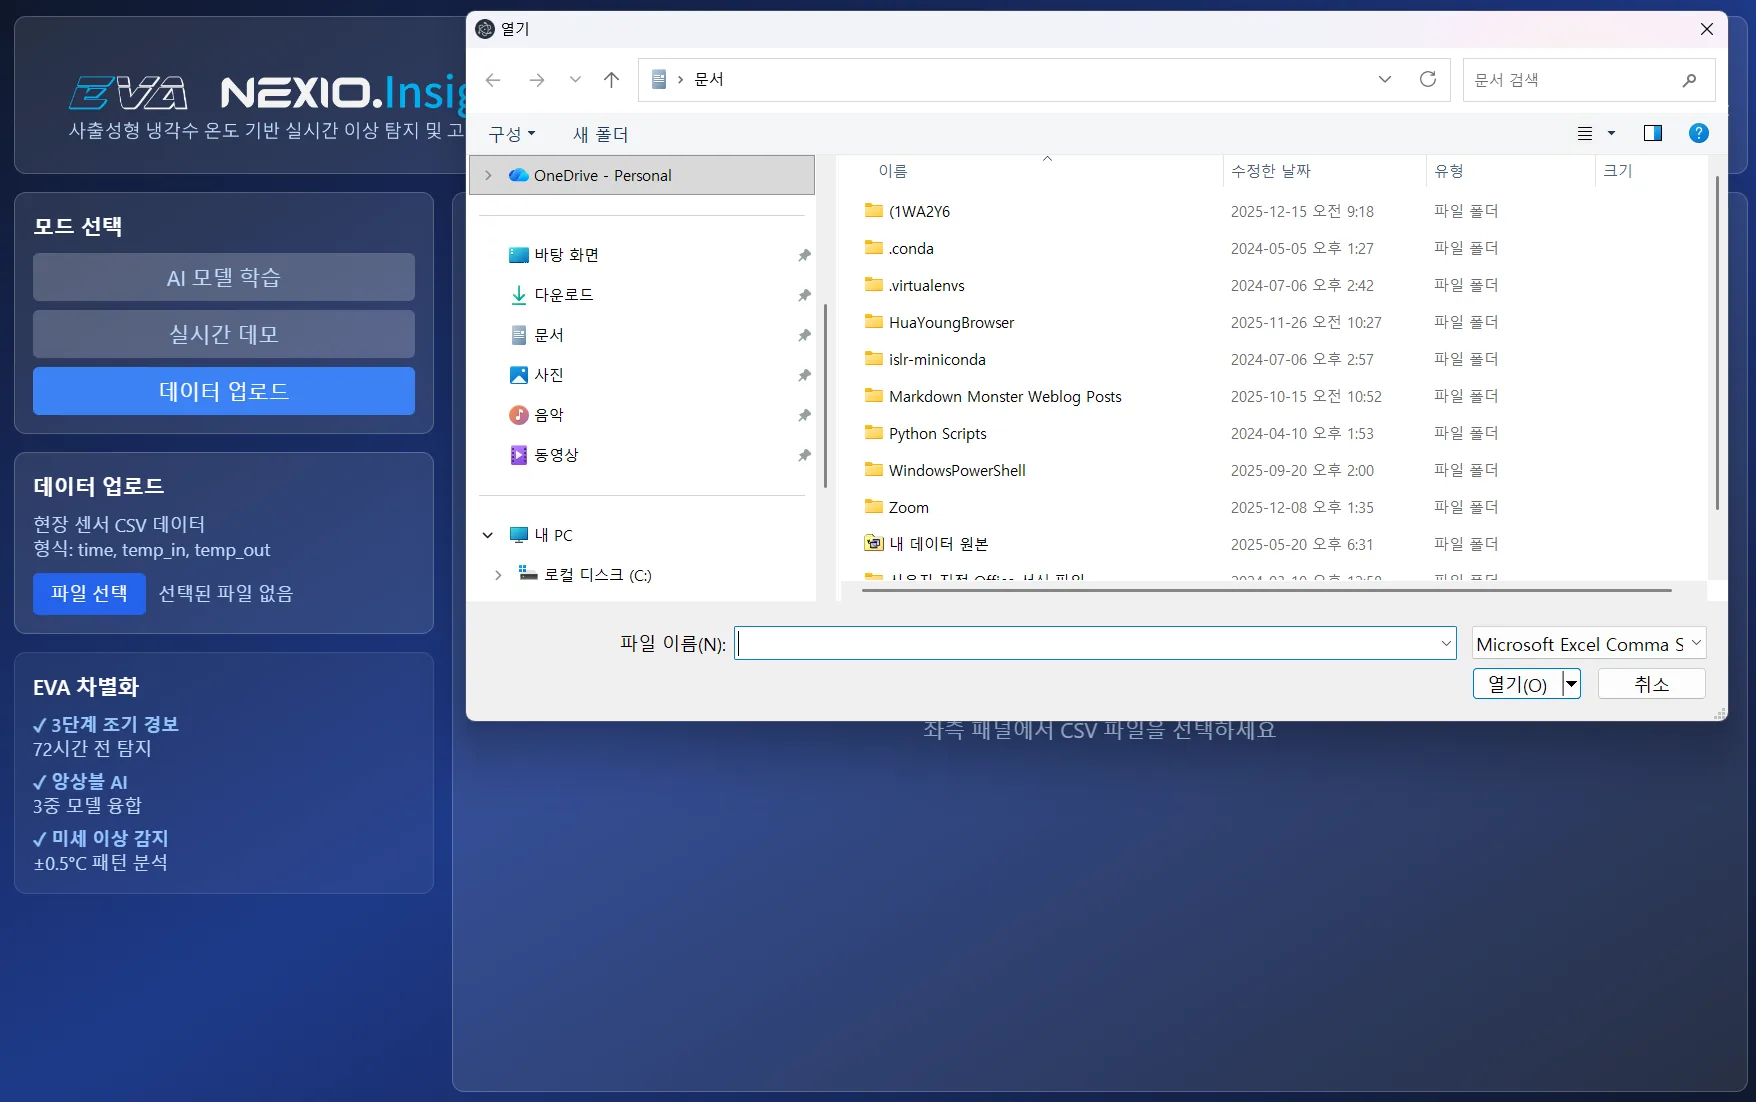This screenshot has width=1756, height=1102.
Task: Select Markdown Monster Weblog Posts folder
Action: click(x=1005, y=396)
